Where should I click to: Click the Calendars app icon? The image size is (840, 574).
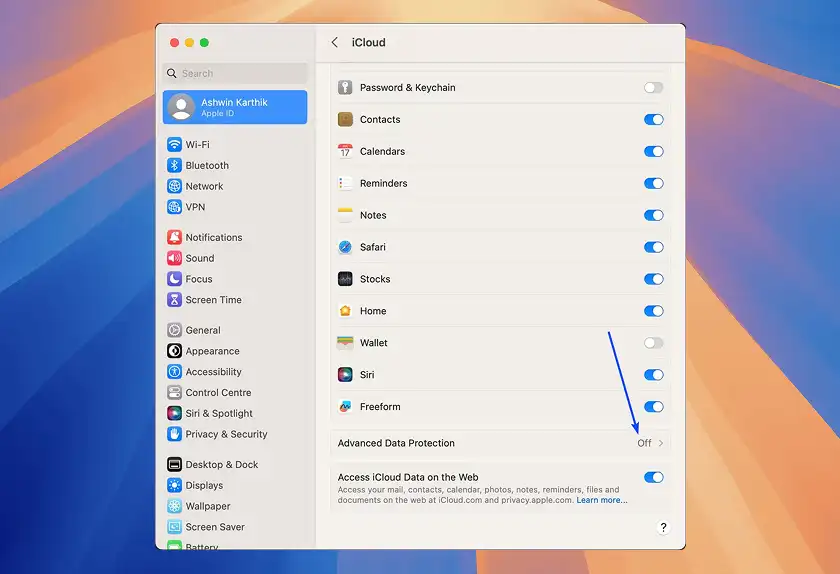tap(345, 151)
